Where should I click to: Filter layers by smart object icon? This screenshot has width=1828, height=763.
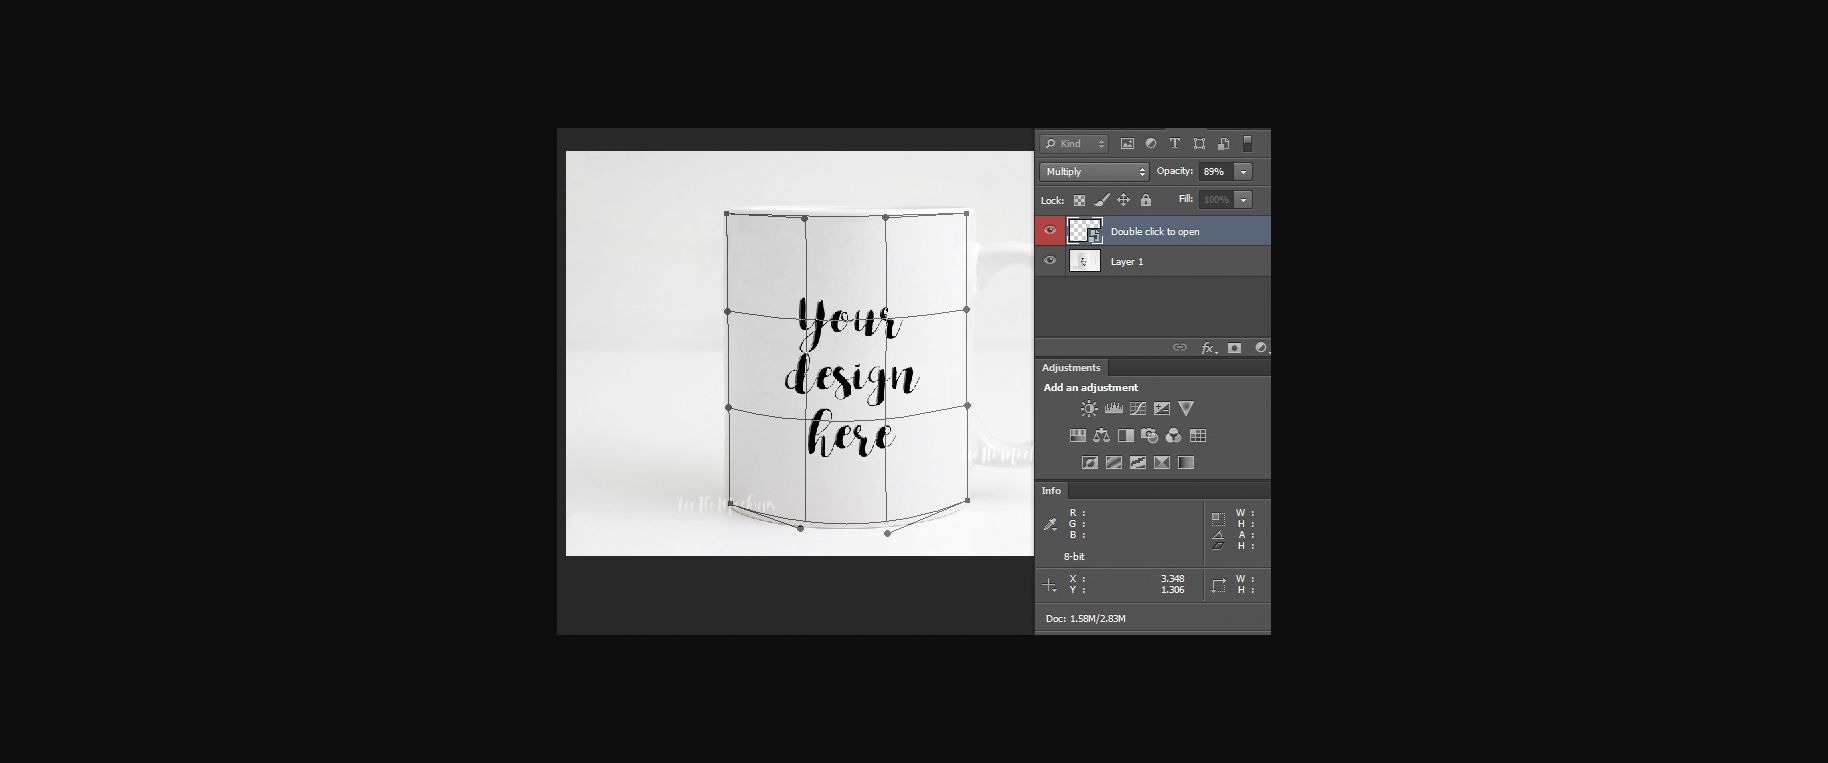(1223, 144)
